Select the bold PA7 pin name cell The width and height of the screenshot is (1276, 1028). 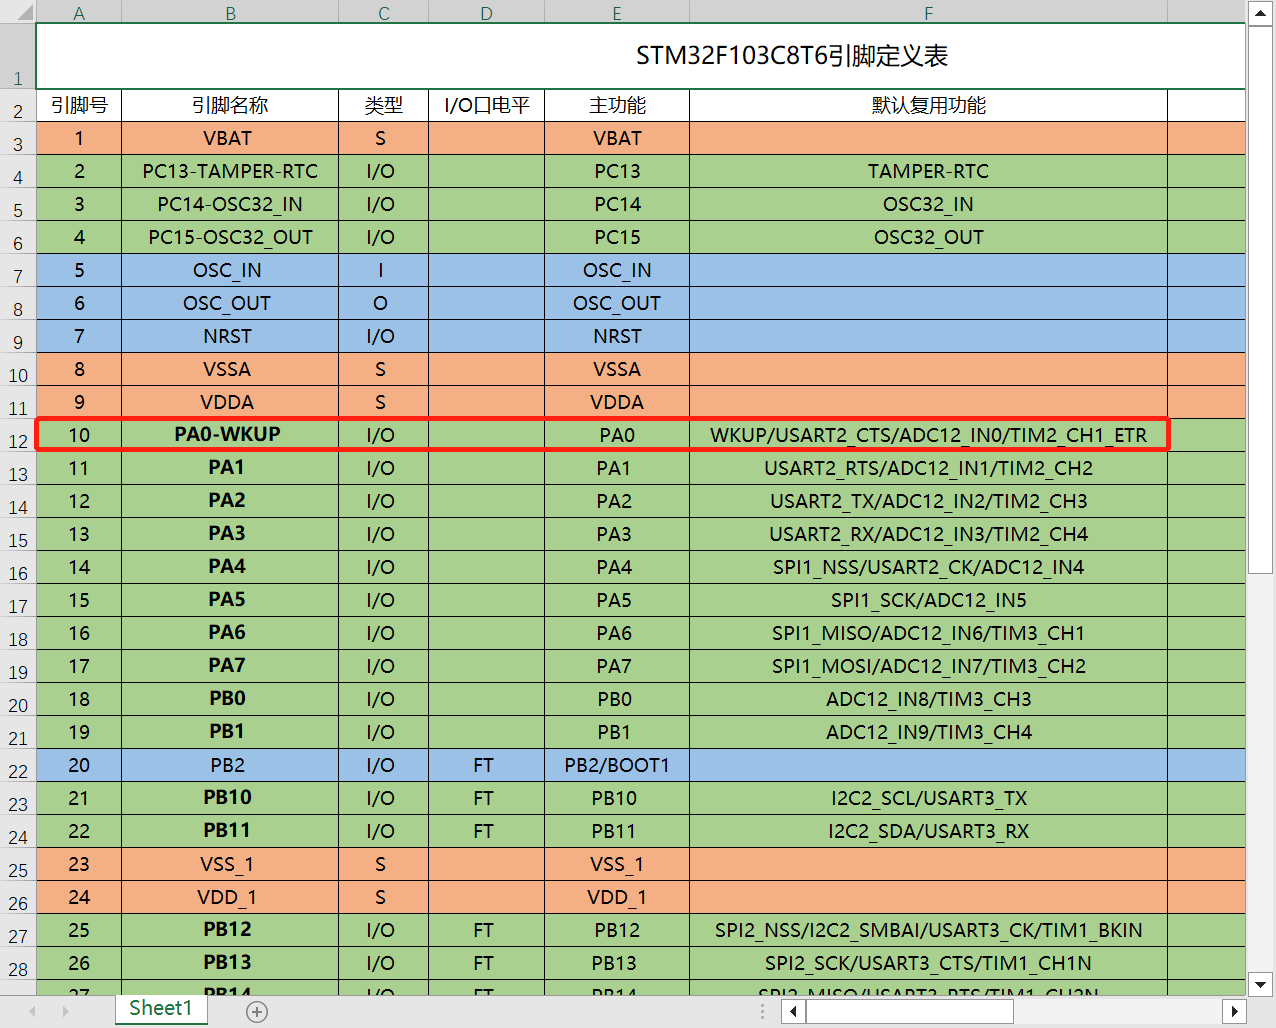230,666
